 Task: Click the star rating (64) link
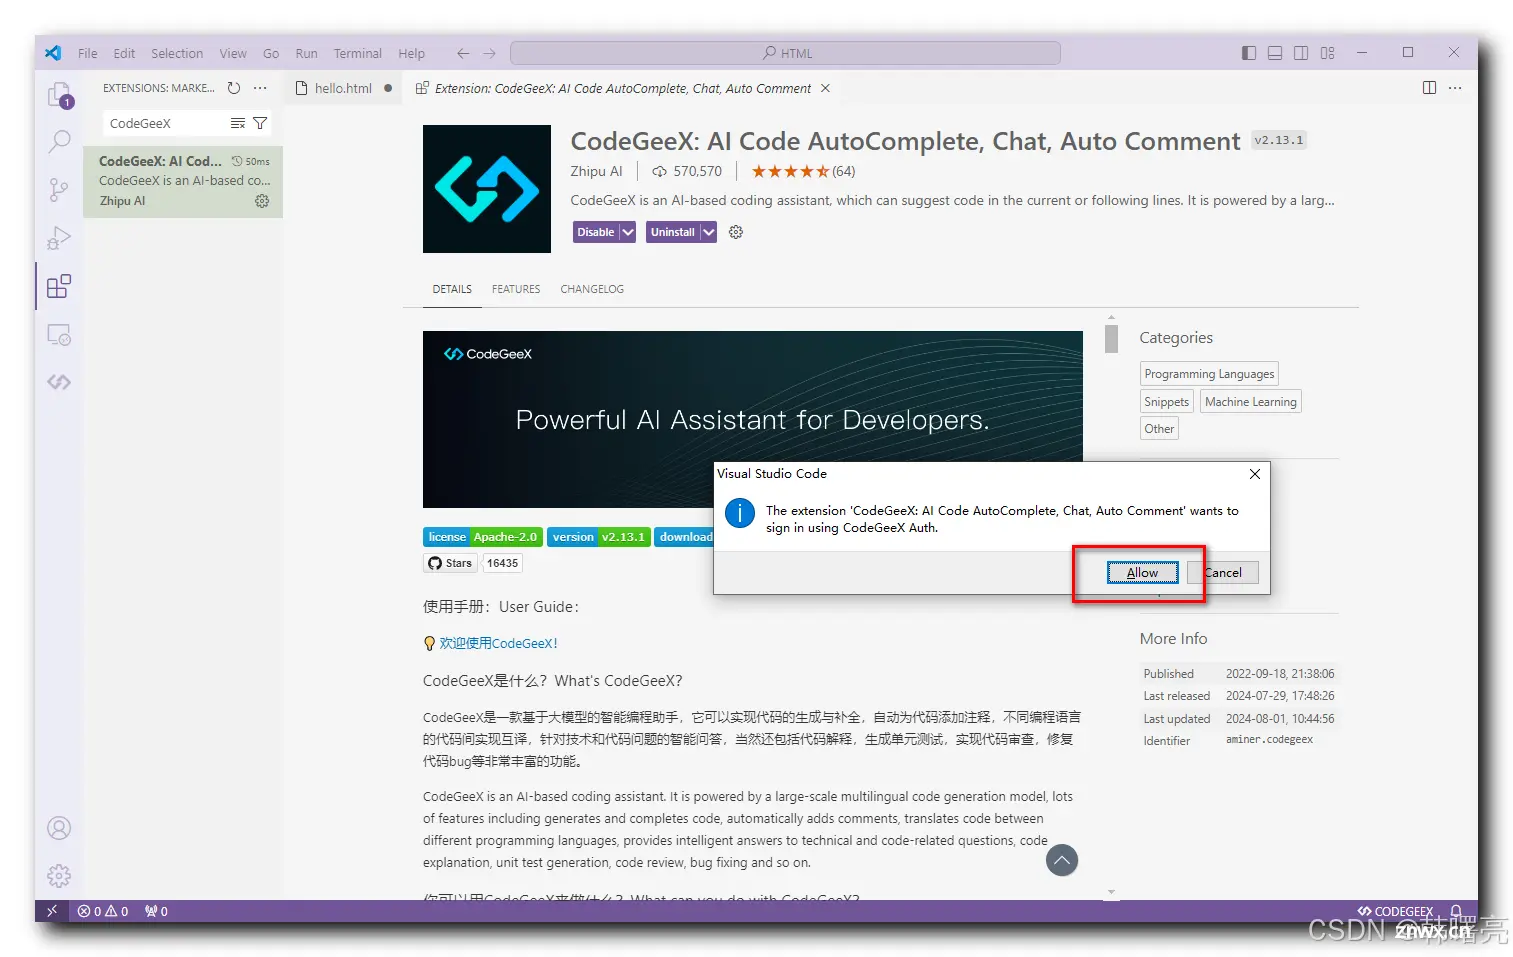tap(803, 171)
